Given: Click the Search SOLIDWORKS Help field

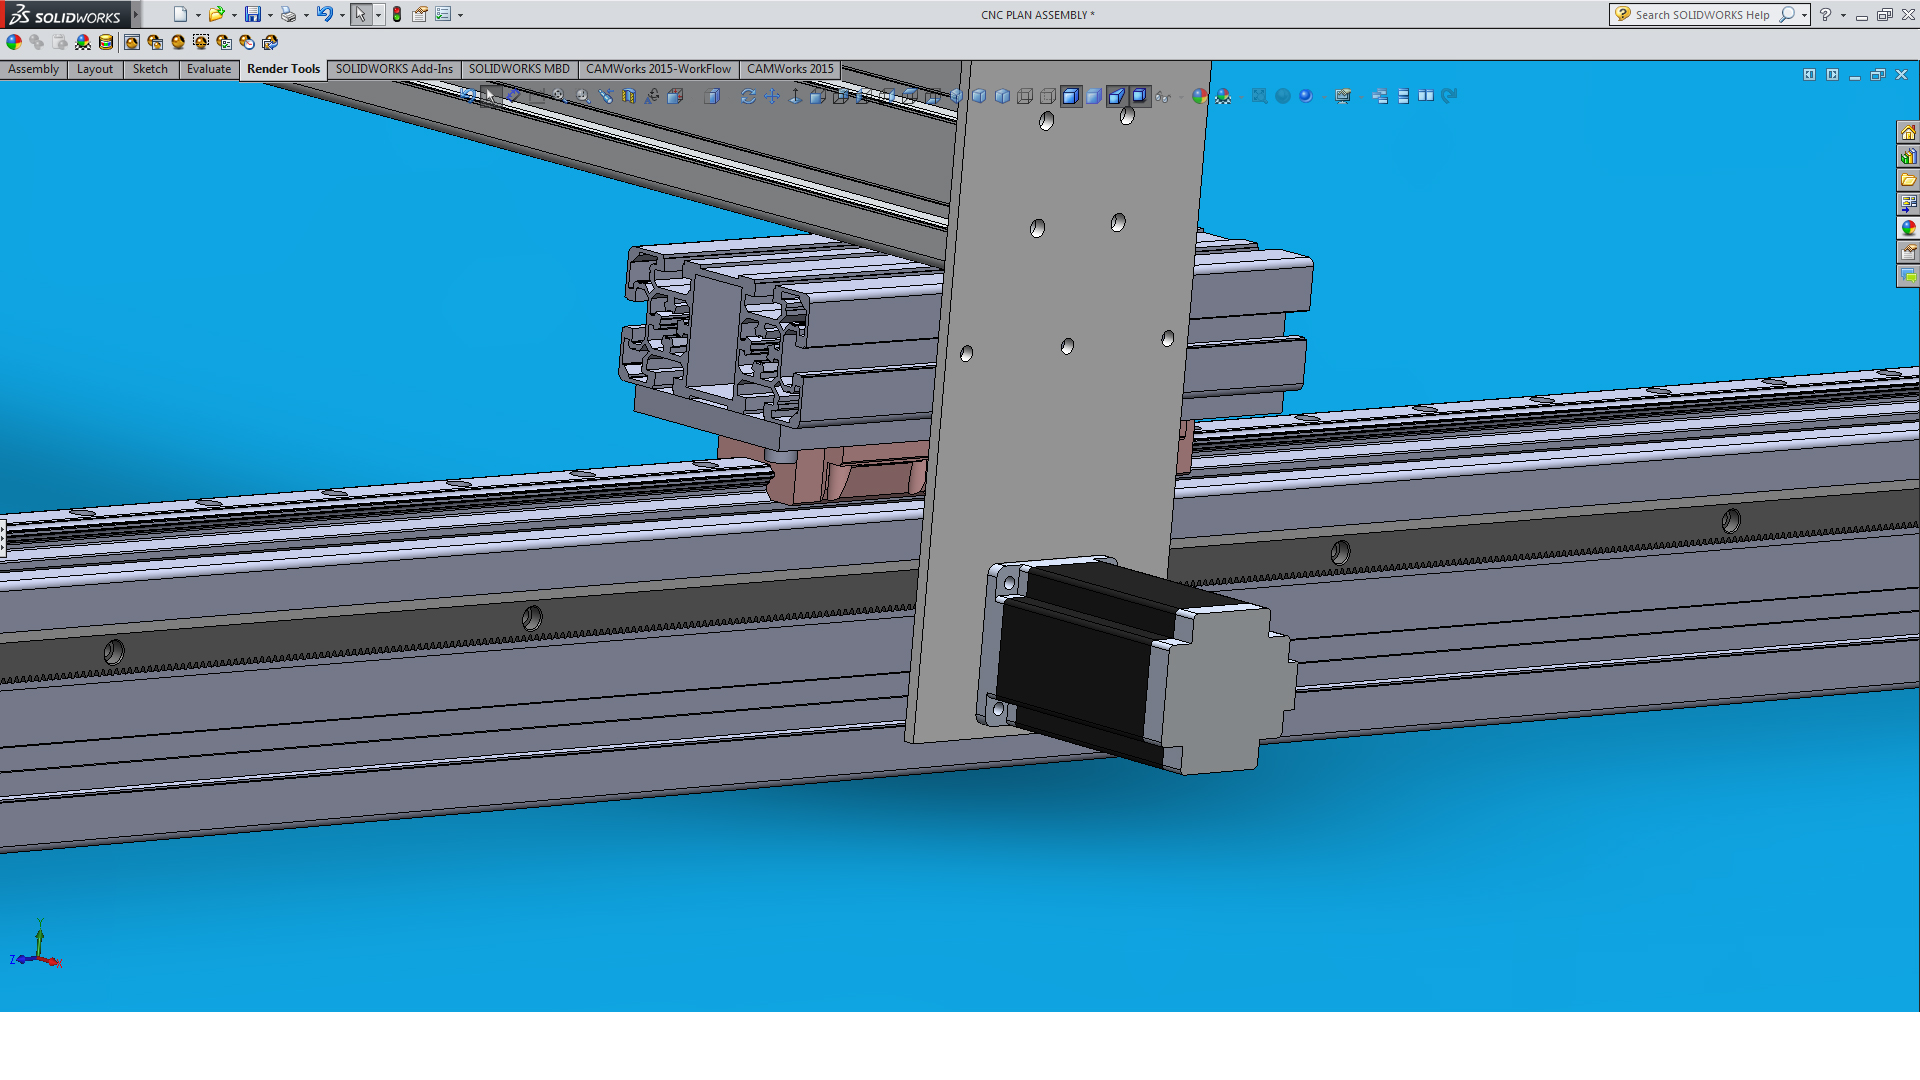Looking at the screenshot, I should pyautogui.click(x=1702, y=15).
